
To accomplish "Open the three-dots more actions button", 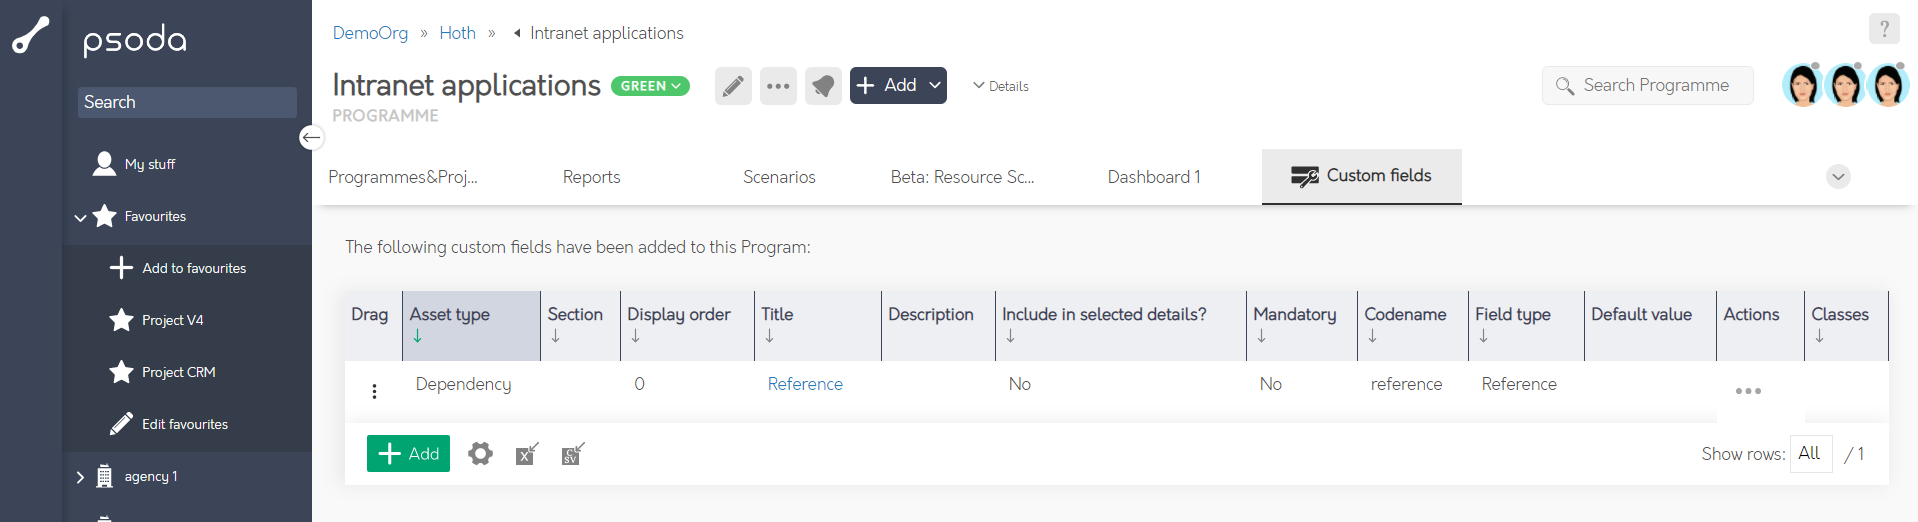I will [x=778, y=86].
